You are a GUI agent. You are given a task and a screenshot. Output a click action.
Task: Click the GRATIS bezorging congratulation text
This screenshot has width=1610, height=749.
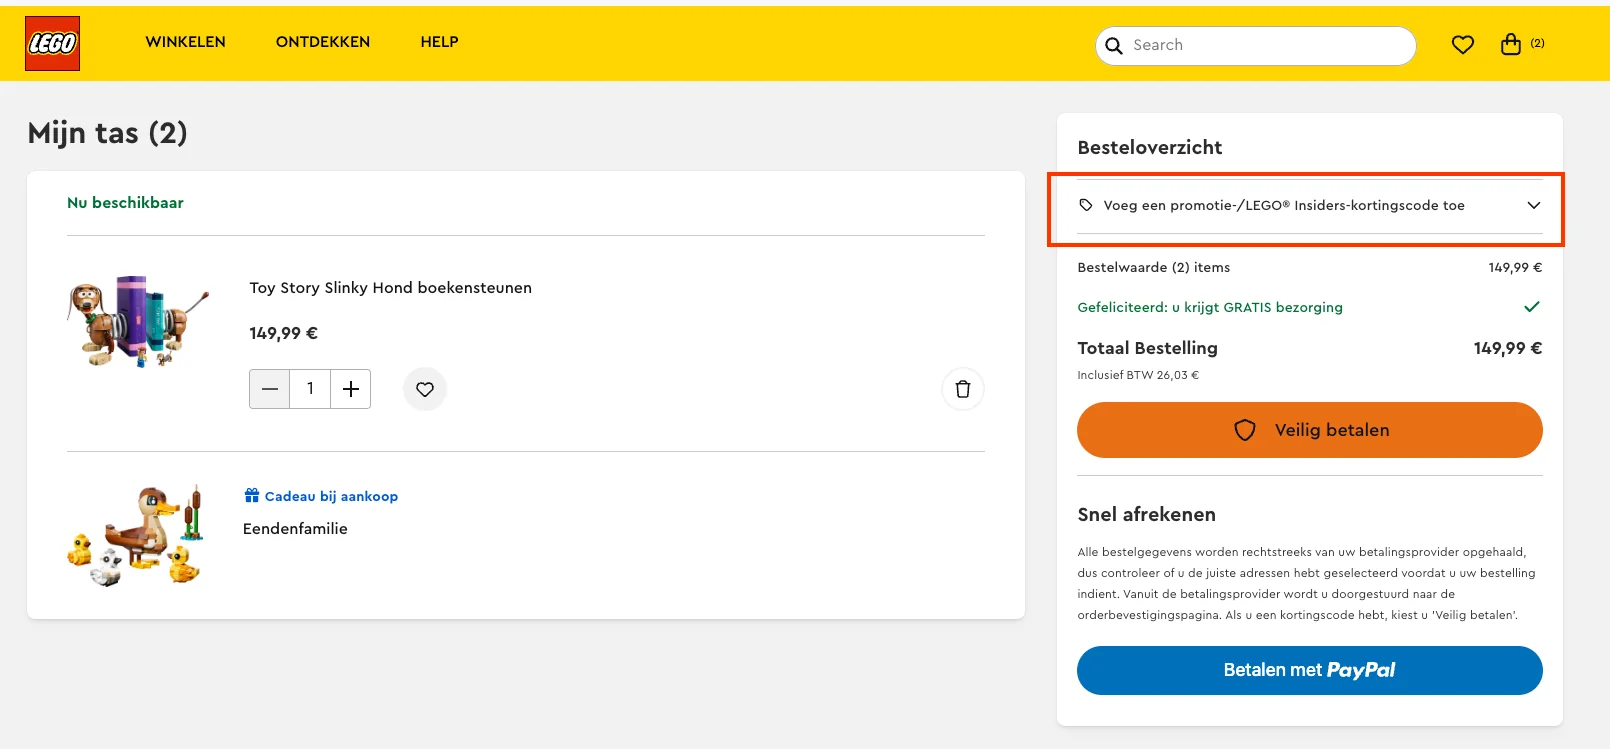(1210, 307)
